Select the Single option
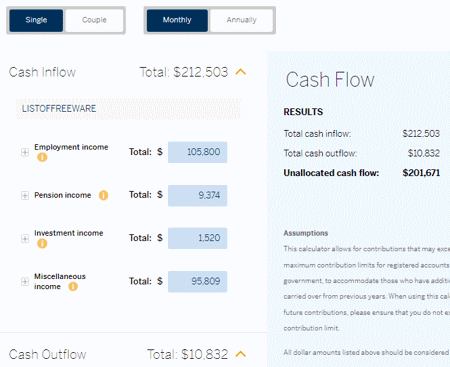The image size is (450, 367). click(x=36, y=20)
